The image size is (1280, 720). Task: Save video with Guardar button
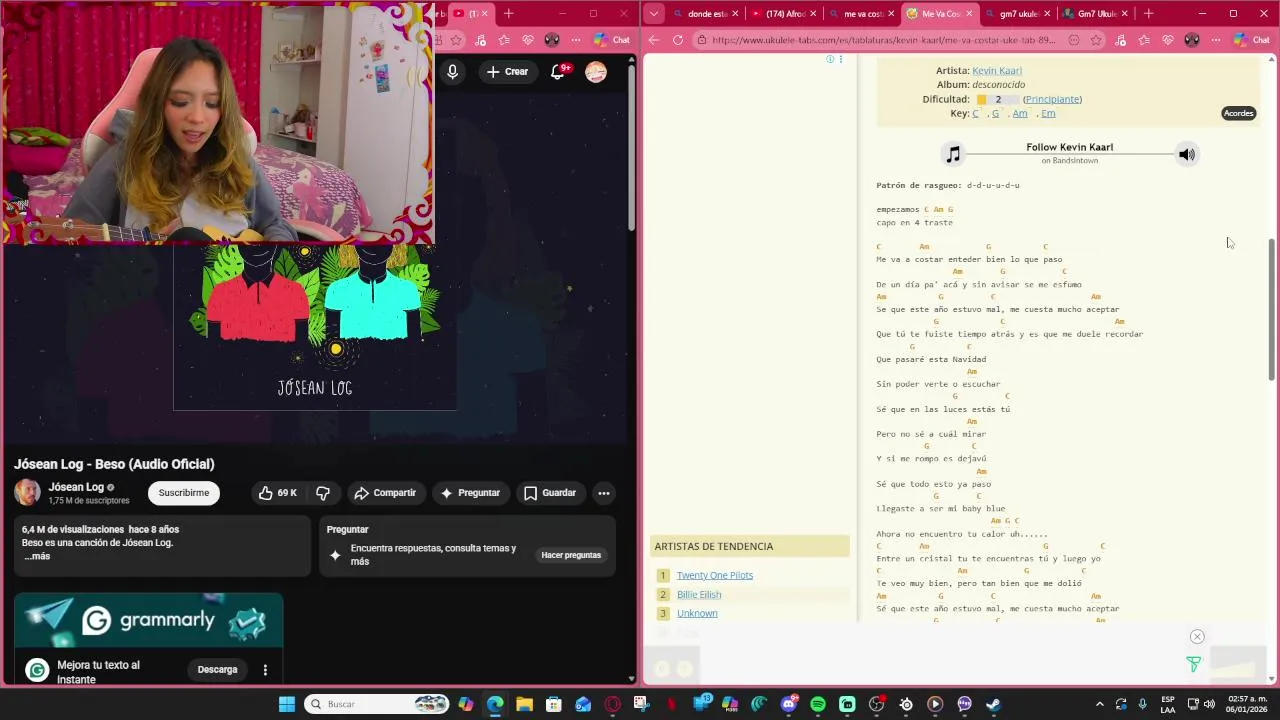(550, 493)
